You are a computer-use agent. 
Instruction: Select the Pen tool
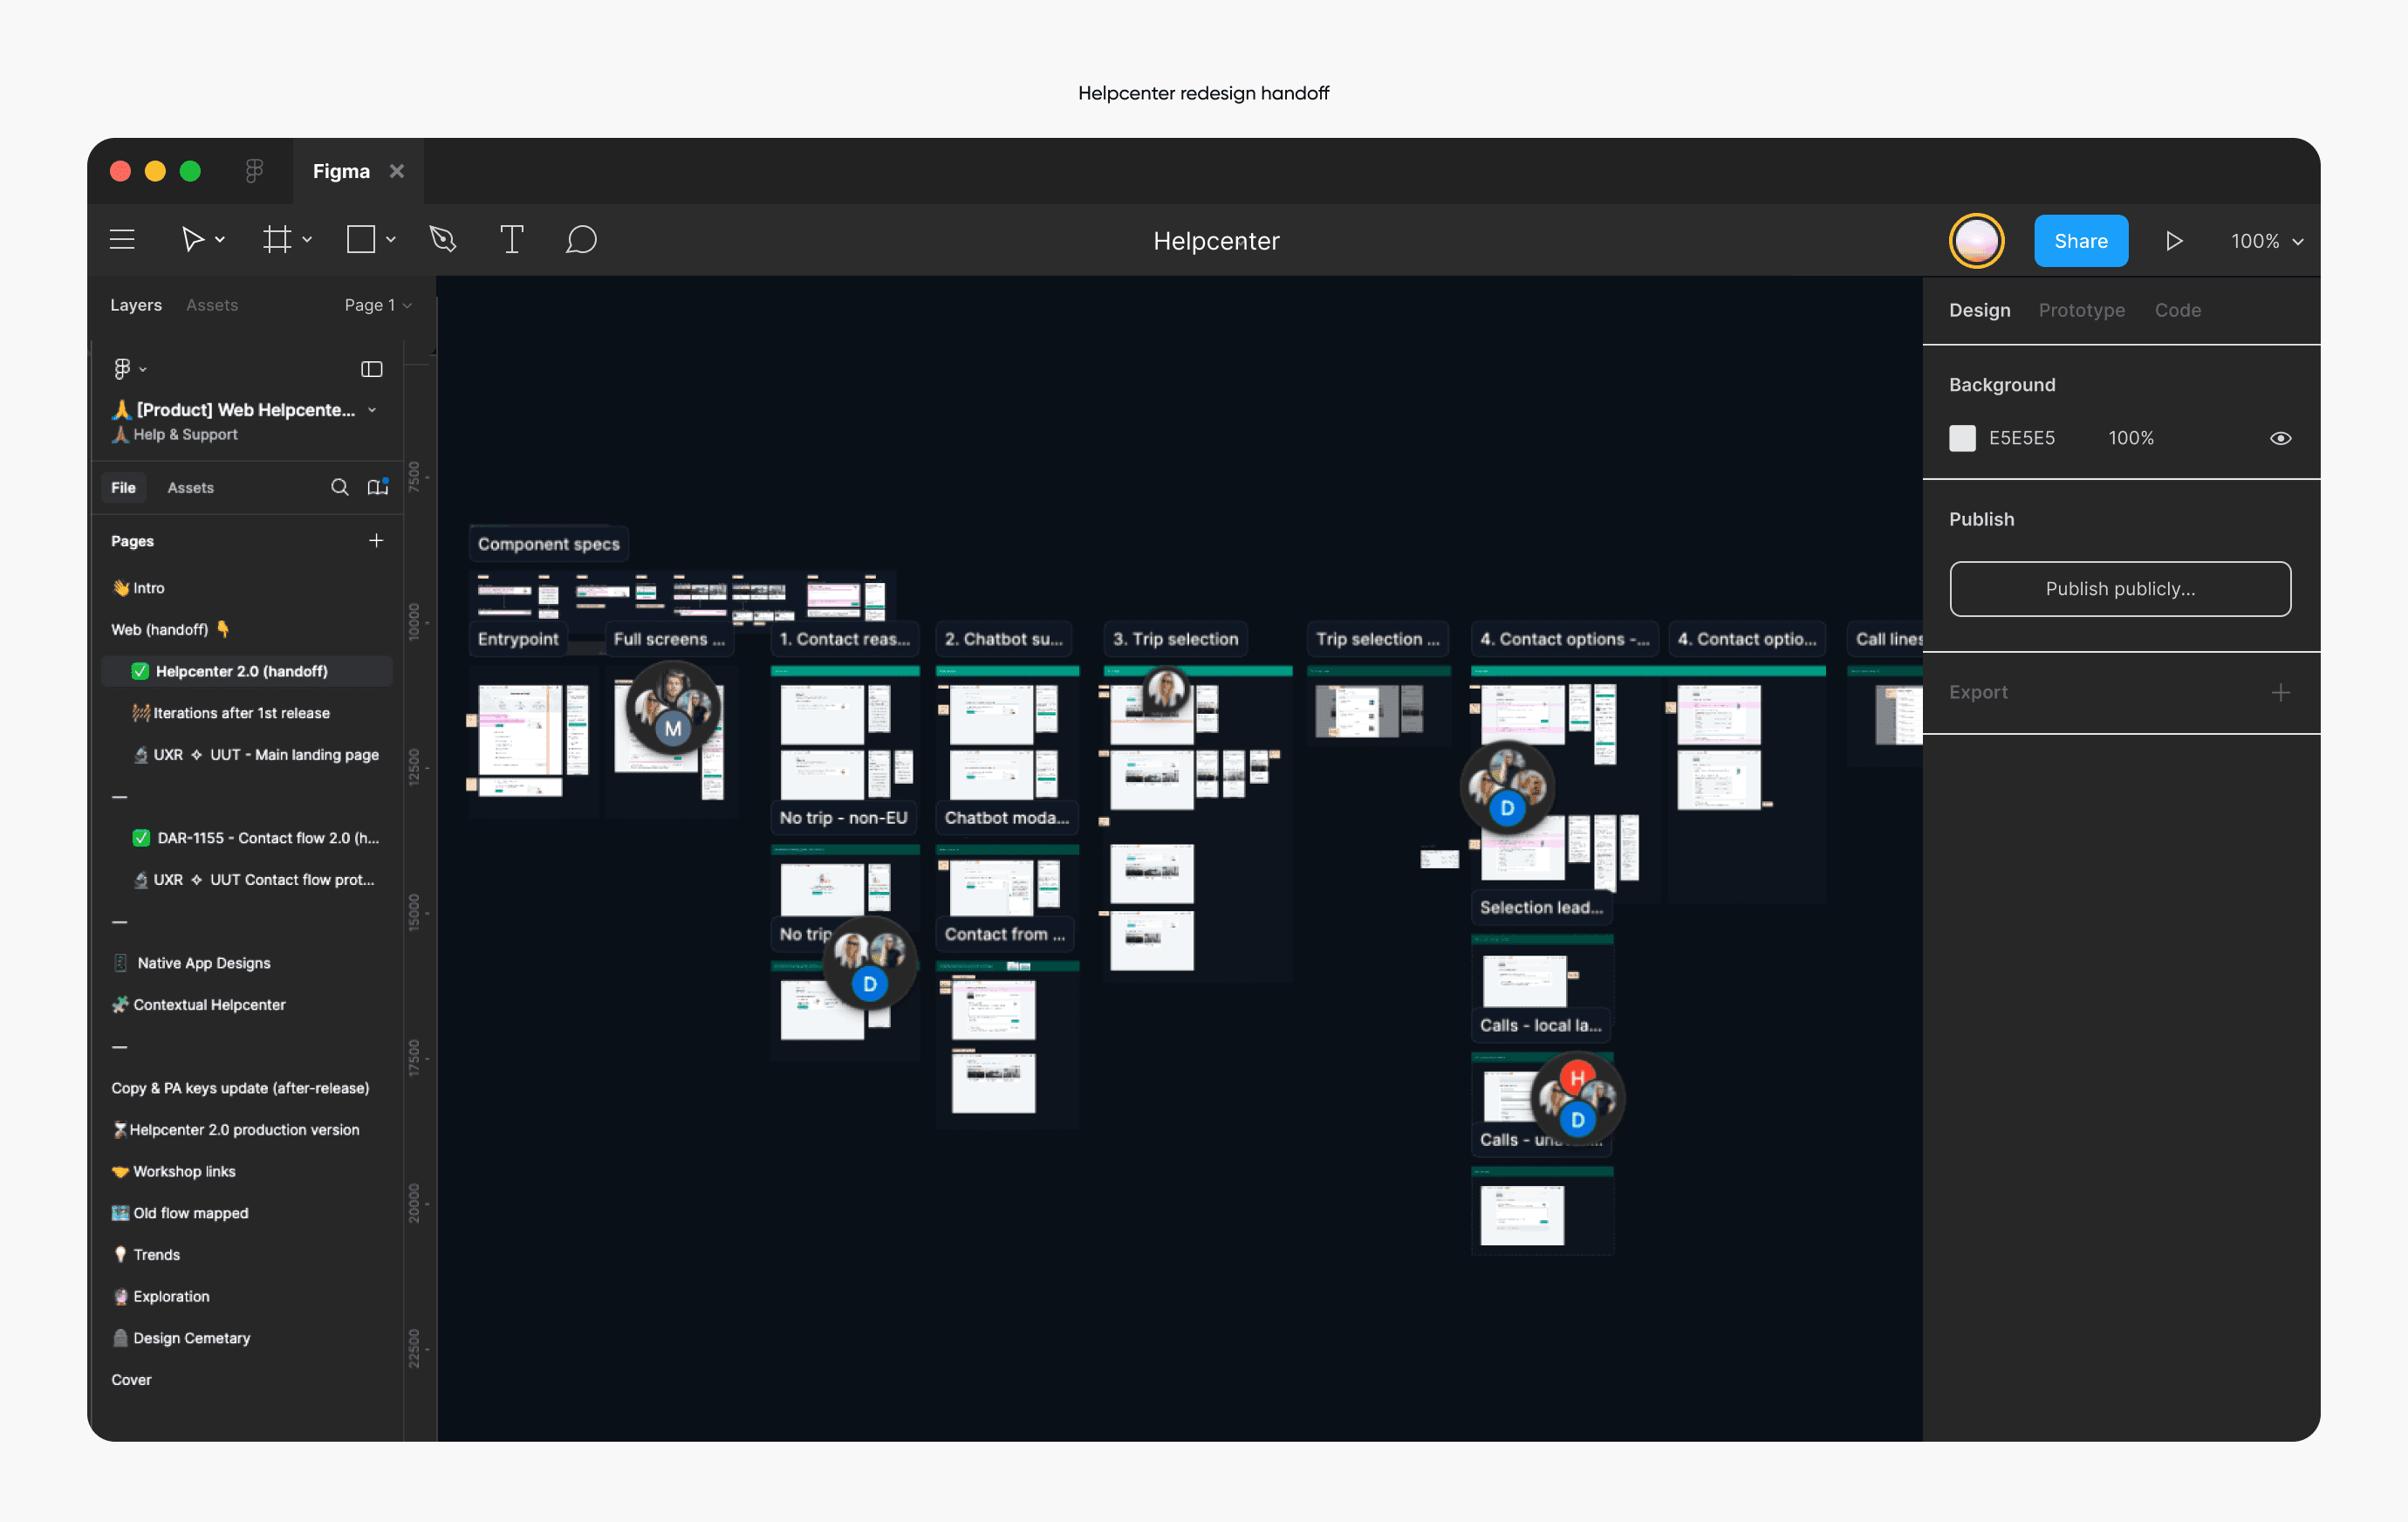[442, 240]
